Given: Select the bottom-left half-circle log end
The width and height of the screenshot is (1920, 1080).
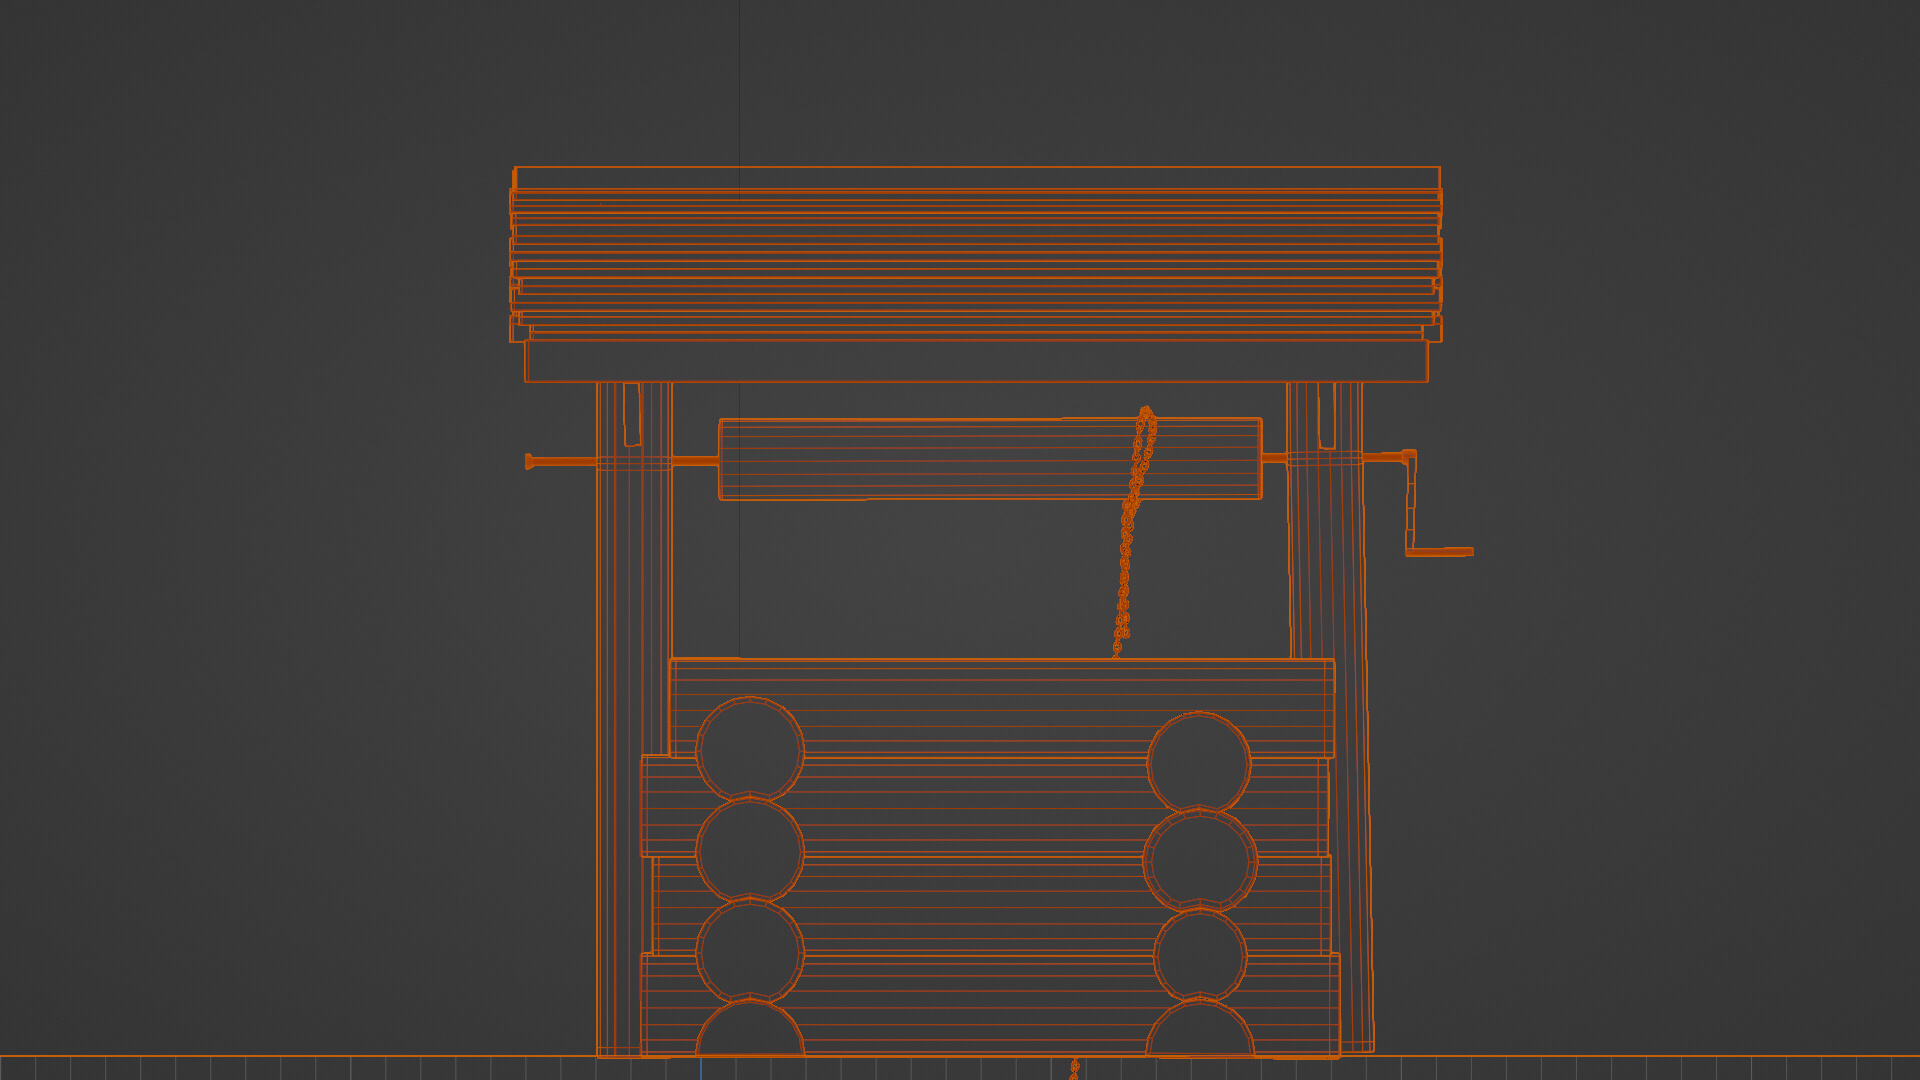Looking at the screenshot, I should [750, 1032].
